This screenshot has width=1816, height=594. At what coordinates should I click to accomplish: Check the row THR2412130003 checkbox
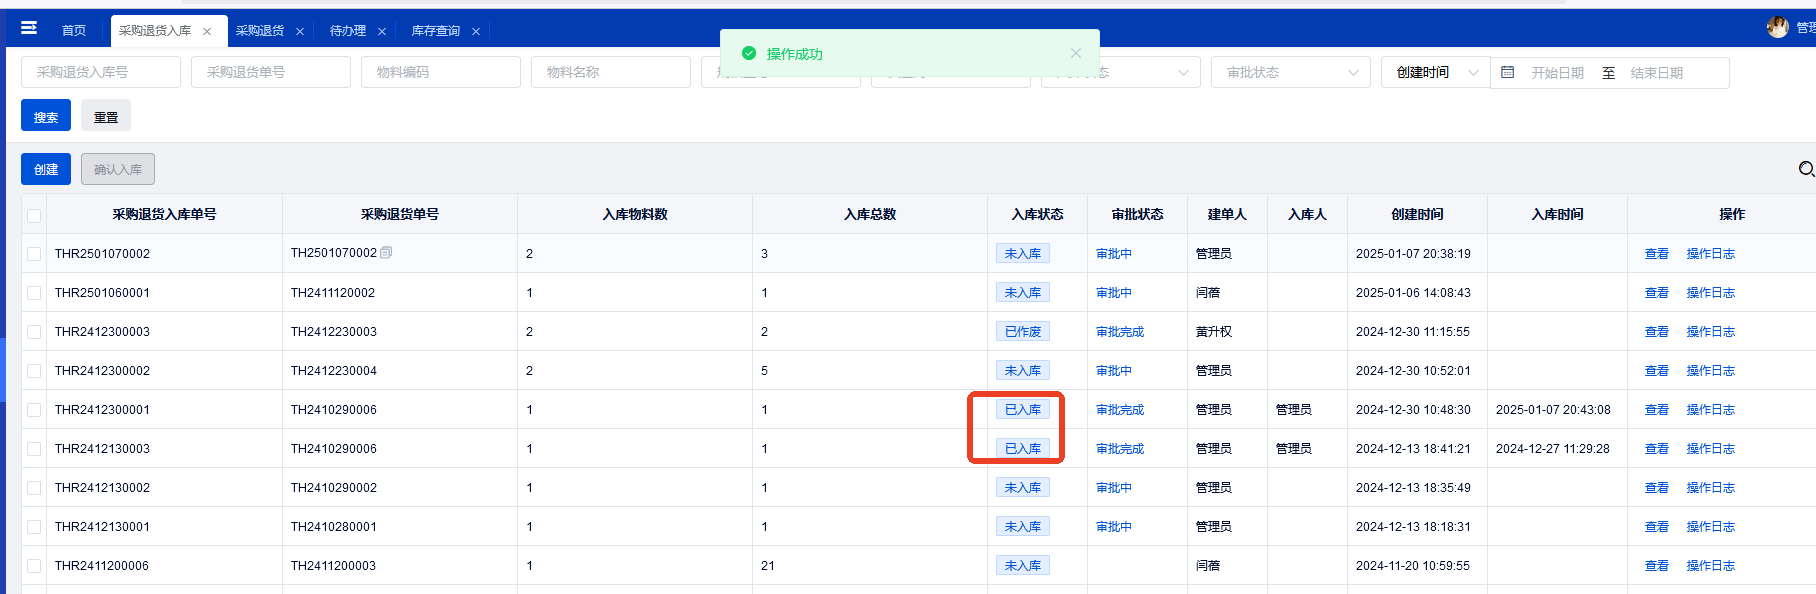coord(34,449)
